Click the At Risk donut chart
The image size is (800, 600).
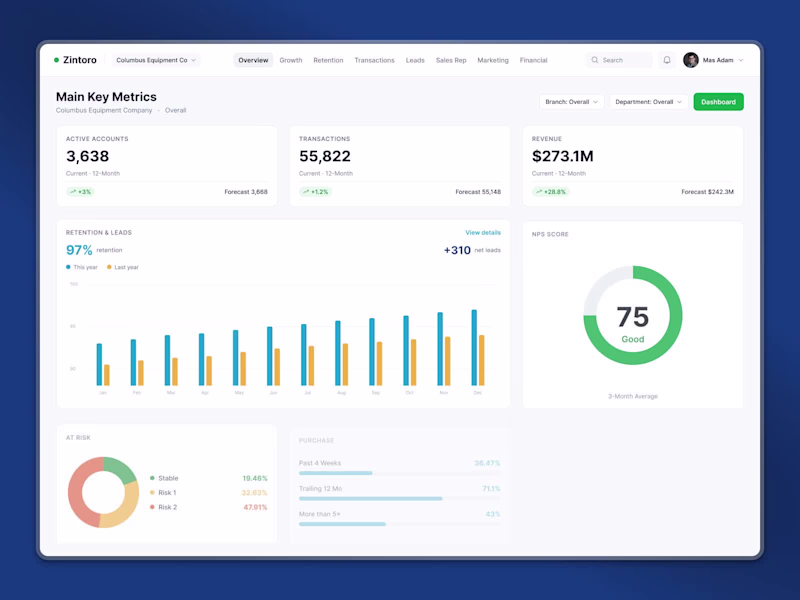[x=104, y=492]
